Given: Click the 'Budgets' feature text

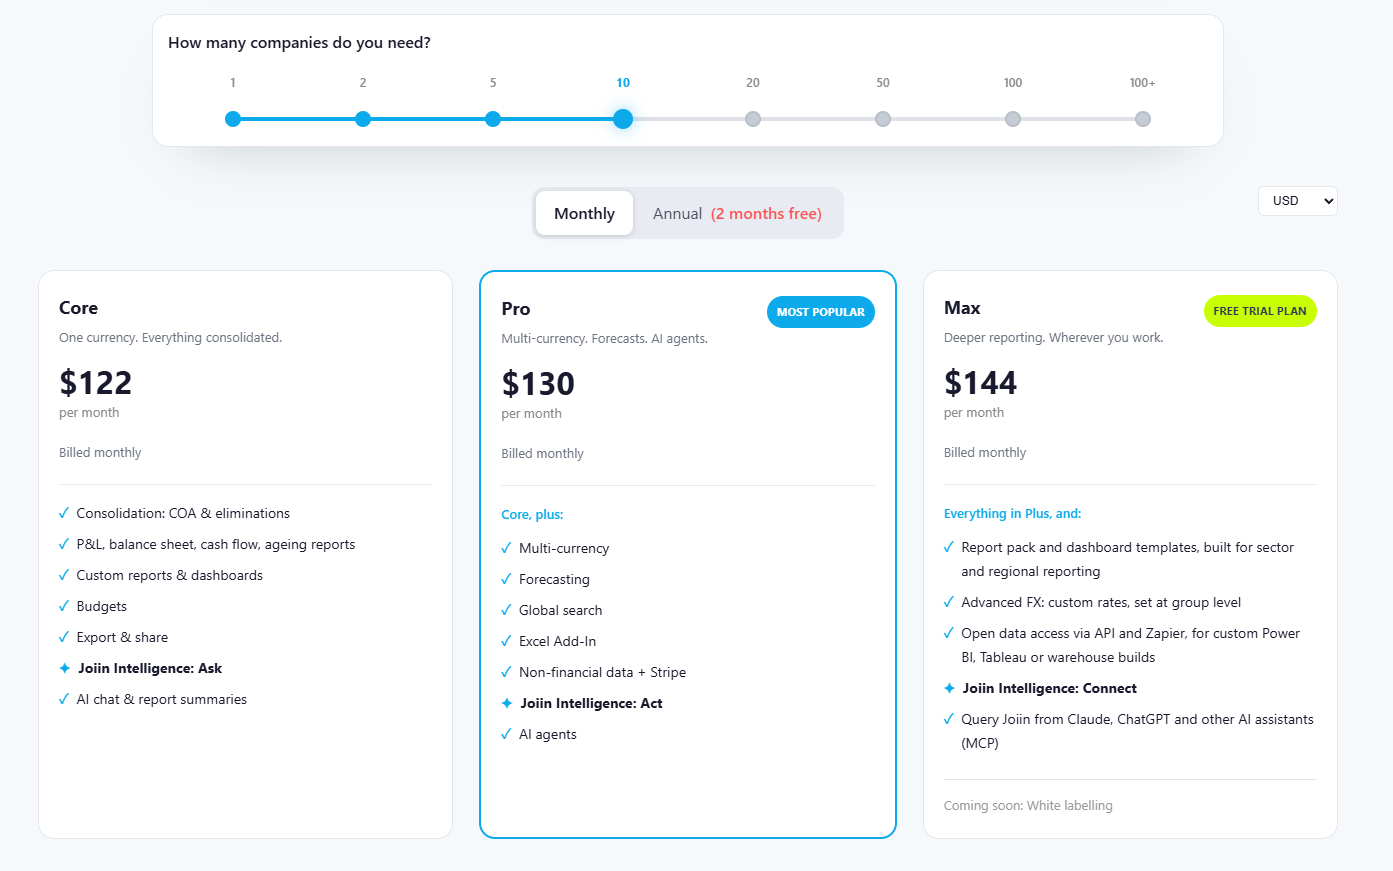Looking at the screenshot, I should pos(101,606).
